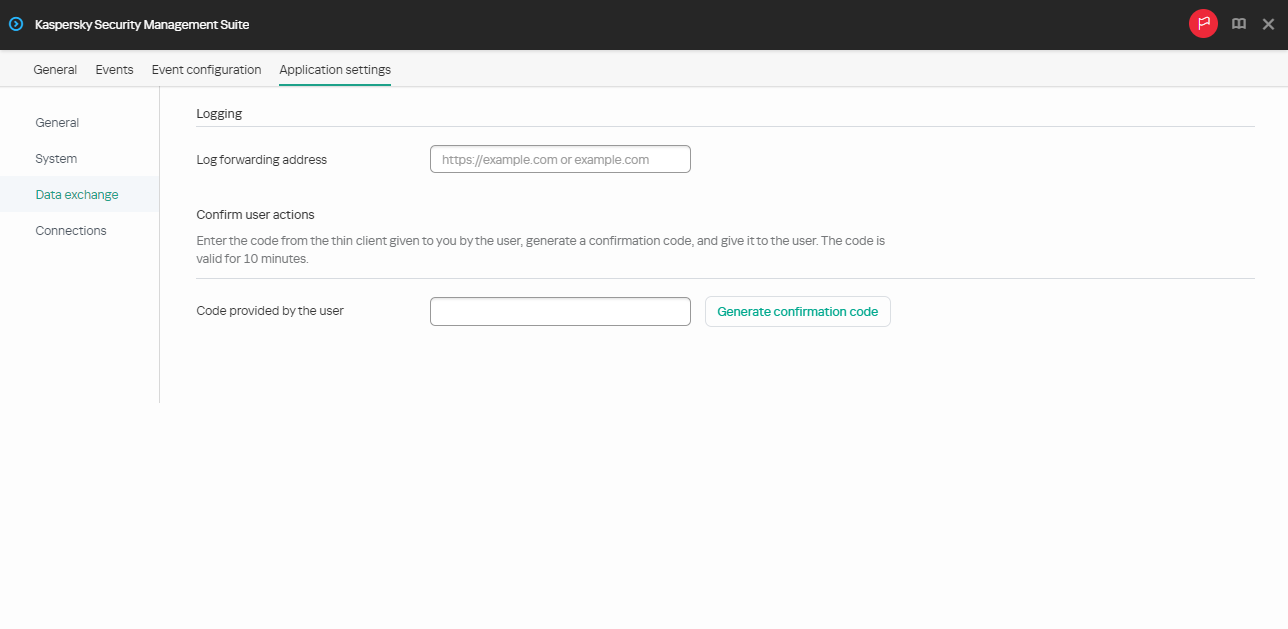Close the plug-in window with the X icon
This screenshot has width=1288, height=629.
(1268, 23)
